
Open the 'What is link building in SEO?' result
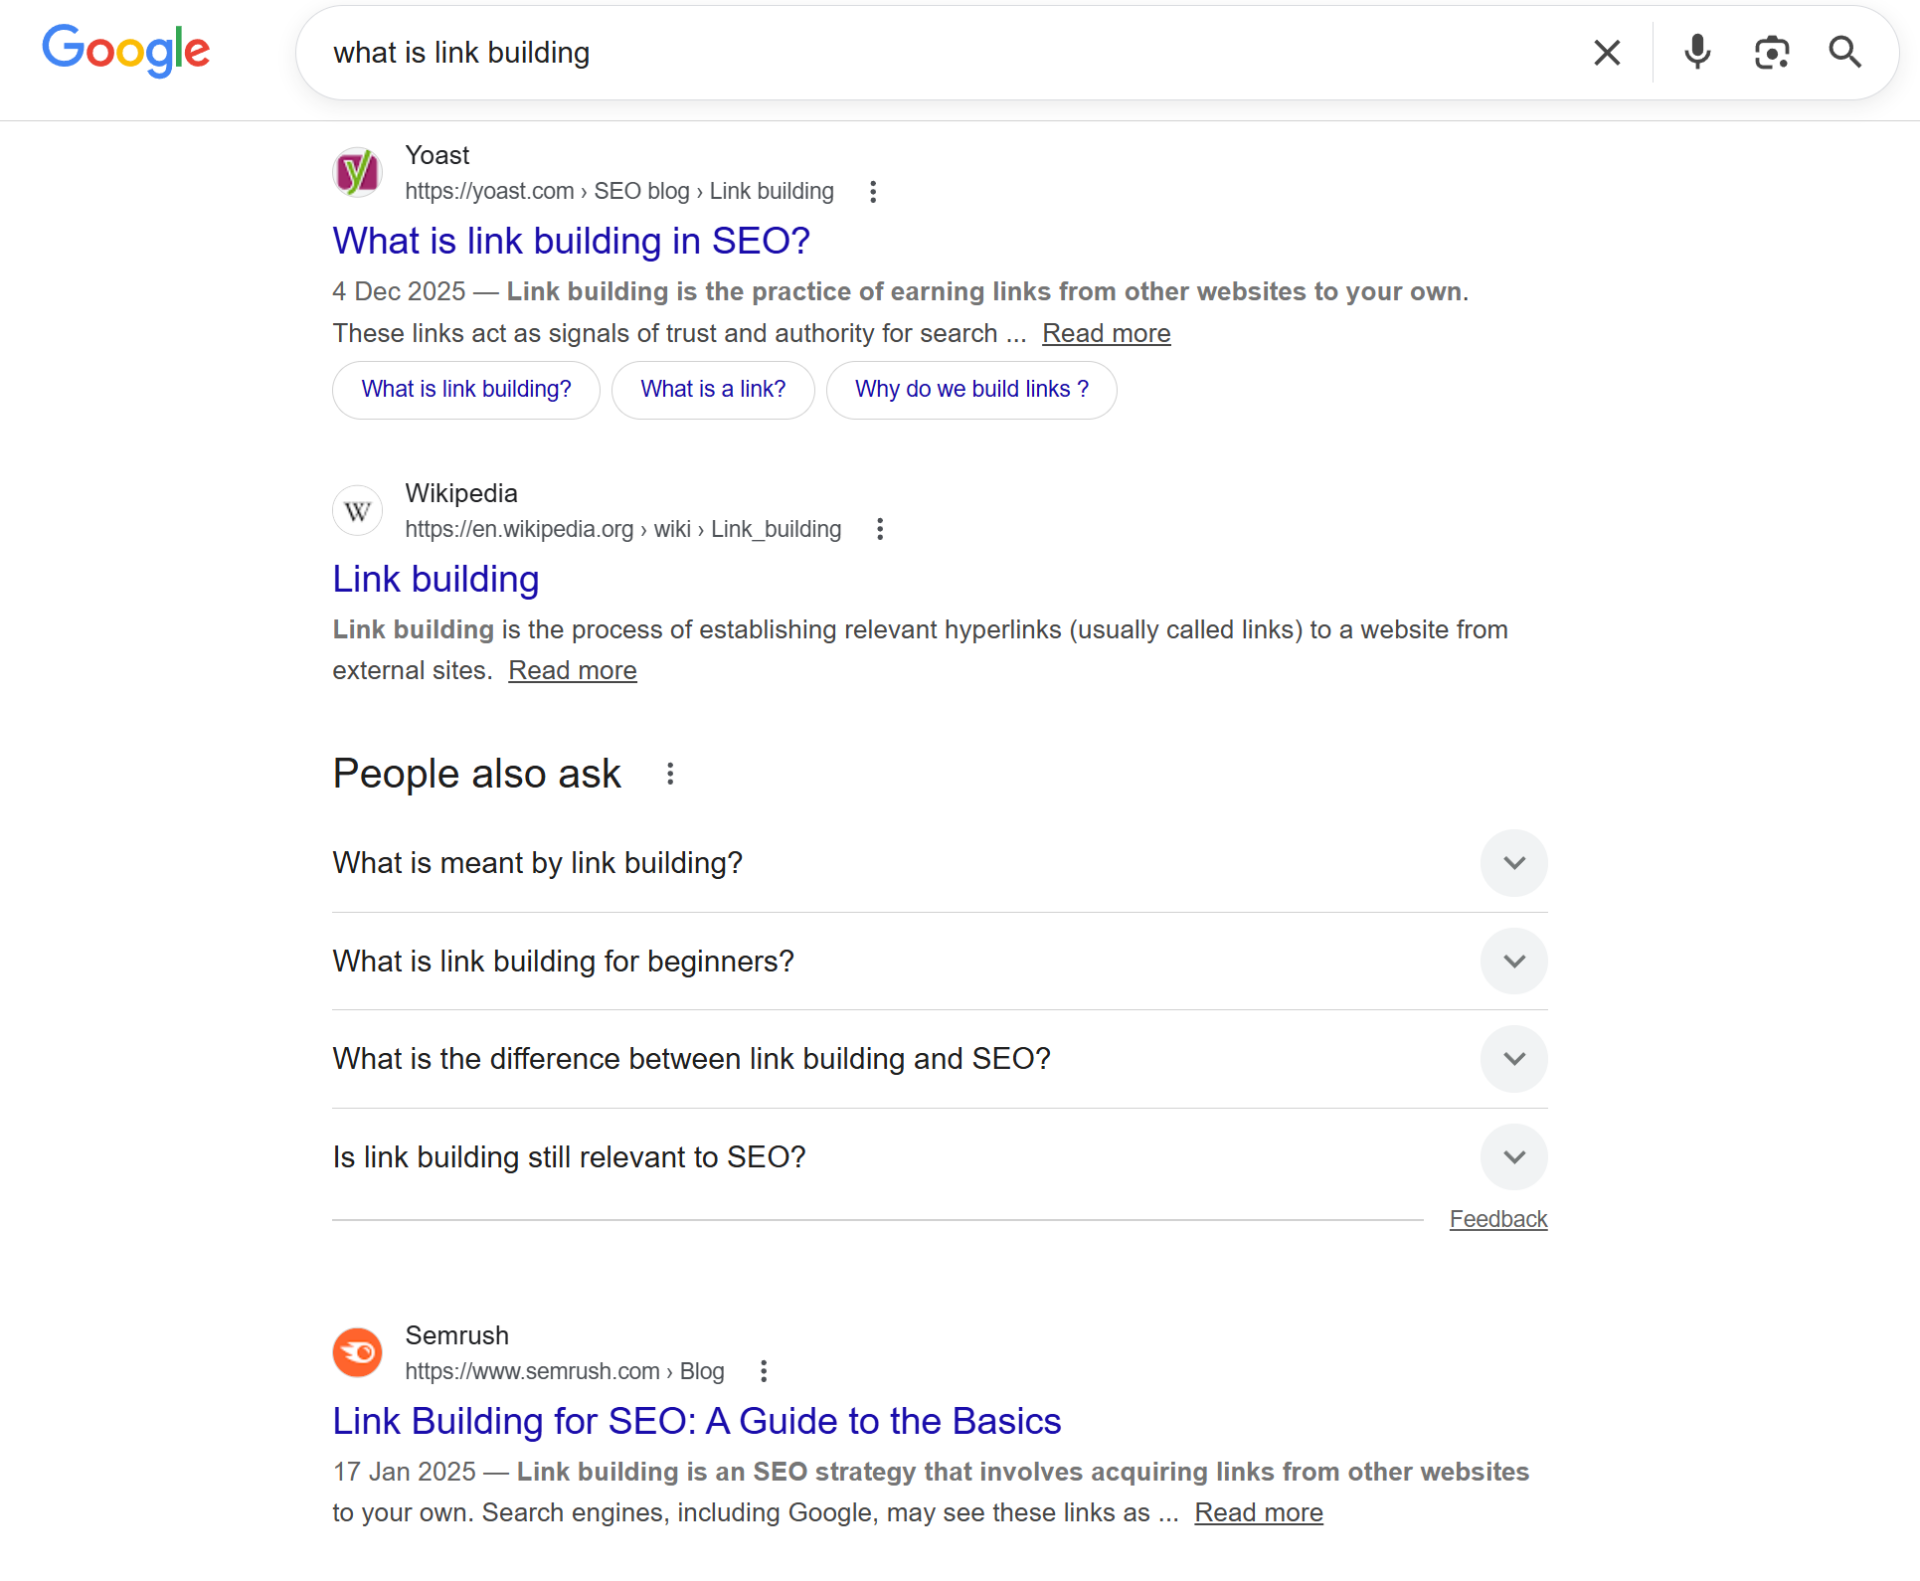[x=570, y=240]
